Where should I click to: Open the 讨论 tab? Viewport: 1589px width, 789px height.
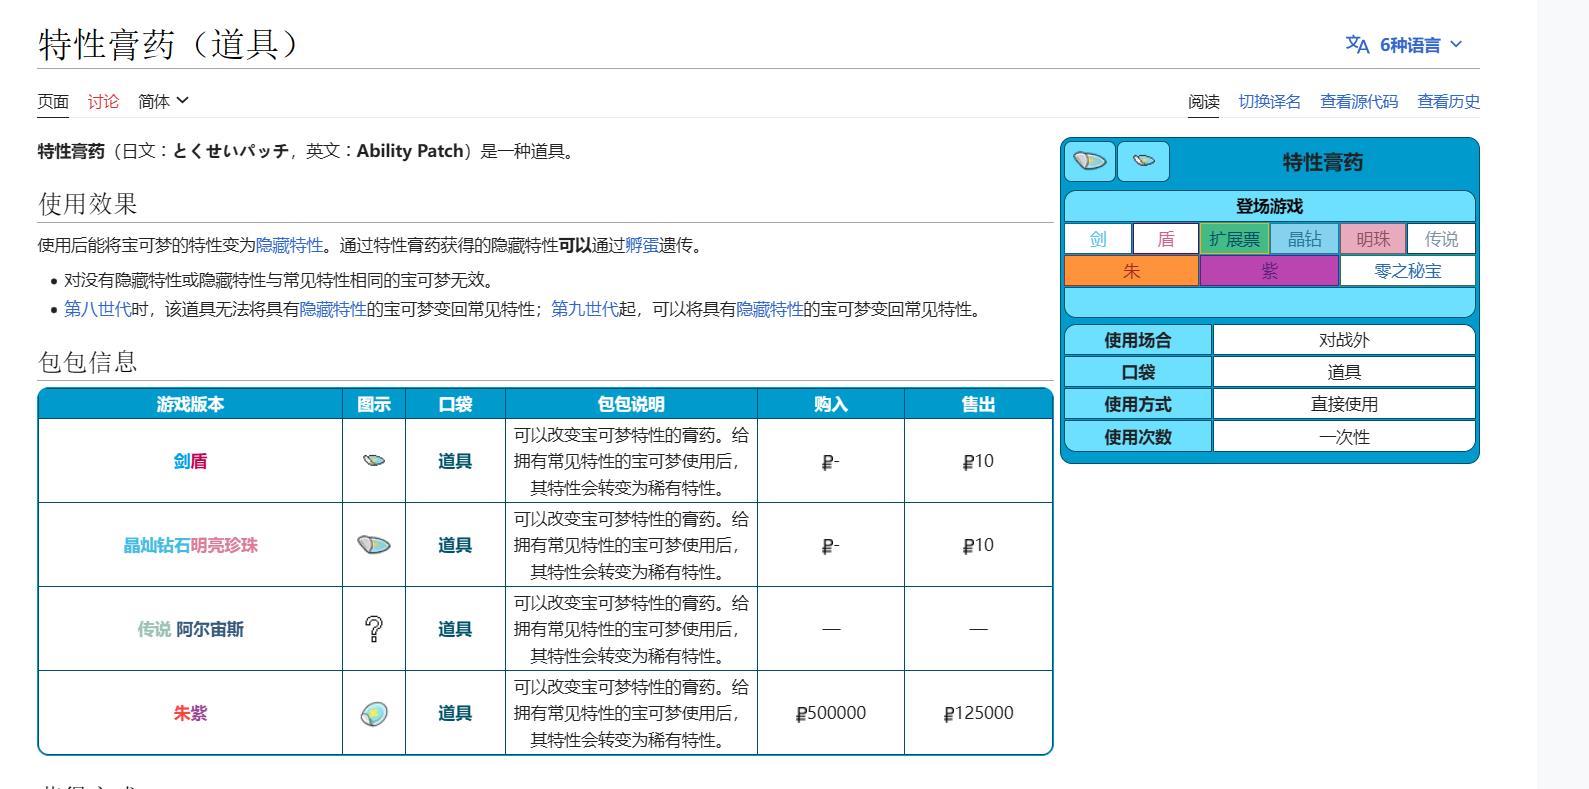[103, 101]
